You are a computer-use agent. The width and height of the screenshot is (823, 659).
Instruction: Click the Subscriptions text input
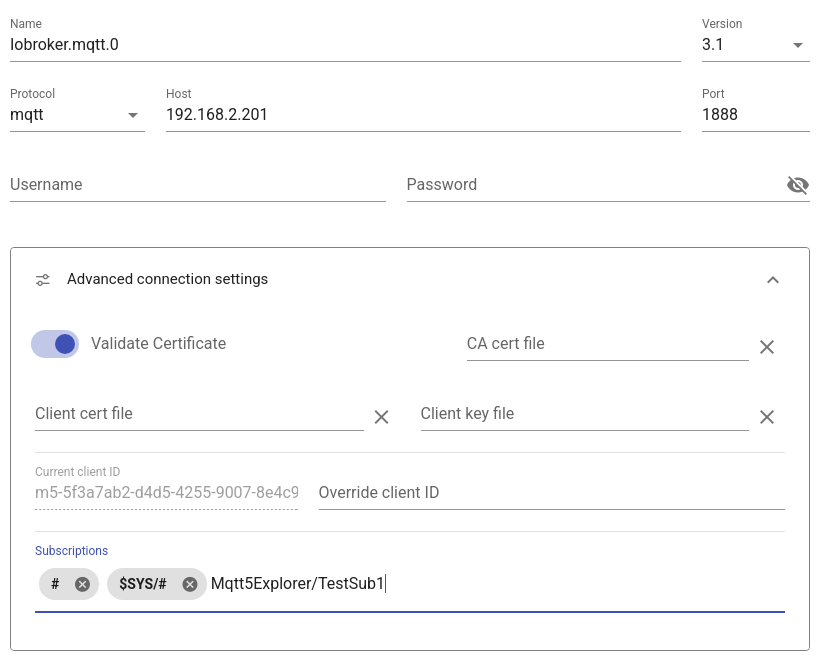(580, 584)
